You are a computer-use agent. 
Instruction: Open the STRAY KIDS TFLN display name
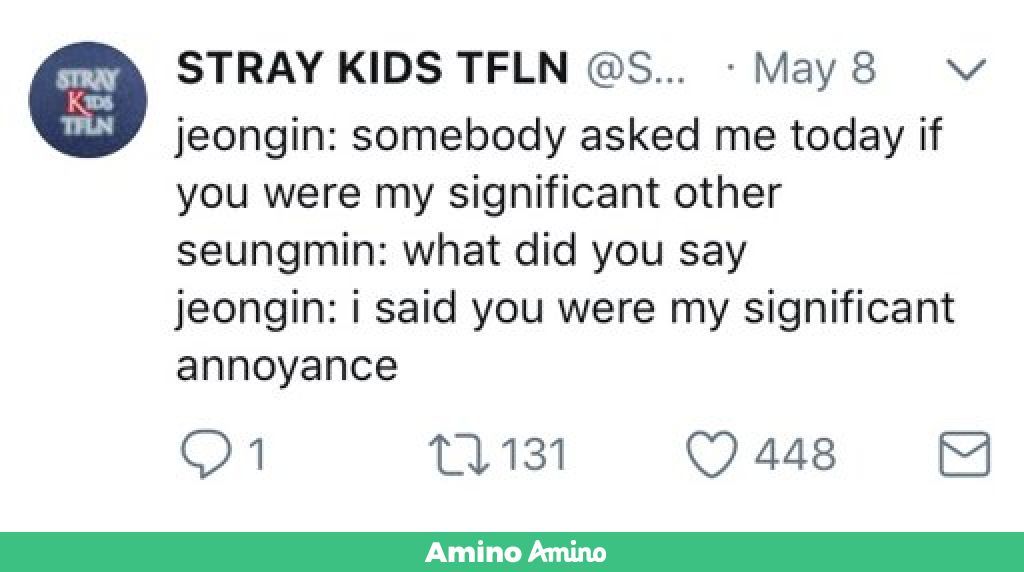point(372,70)
